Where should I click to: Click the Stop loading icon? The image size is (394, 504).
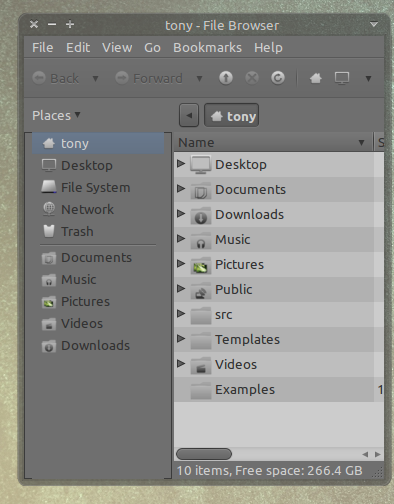click(x=252, y=78)
